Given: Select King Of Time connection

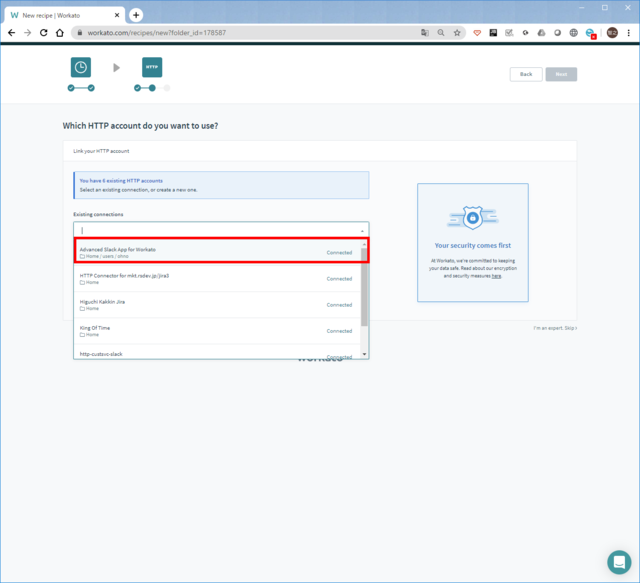Looking at the screenshot, I should (218, 331).
